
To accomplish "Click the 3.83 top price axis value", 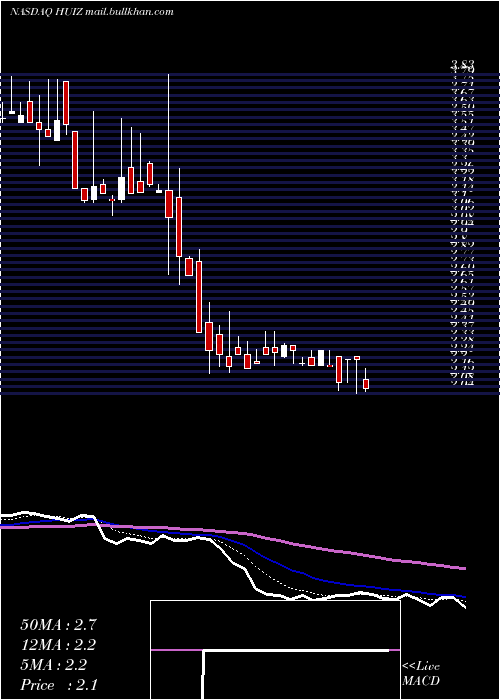I will click(x=462, y=64).
